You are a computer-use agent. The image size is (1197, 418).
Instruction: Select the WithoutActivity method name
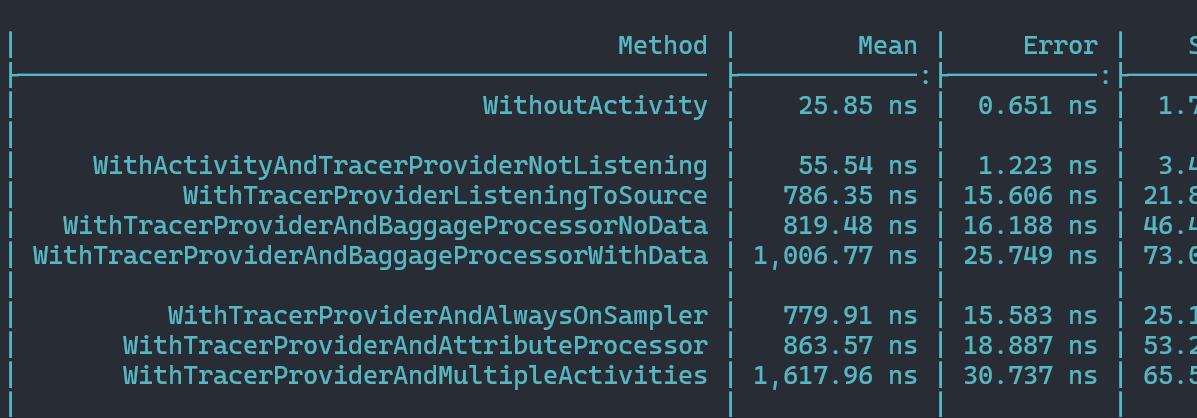coord(595,106)
